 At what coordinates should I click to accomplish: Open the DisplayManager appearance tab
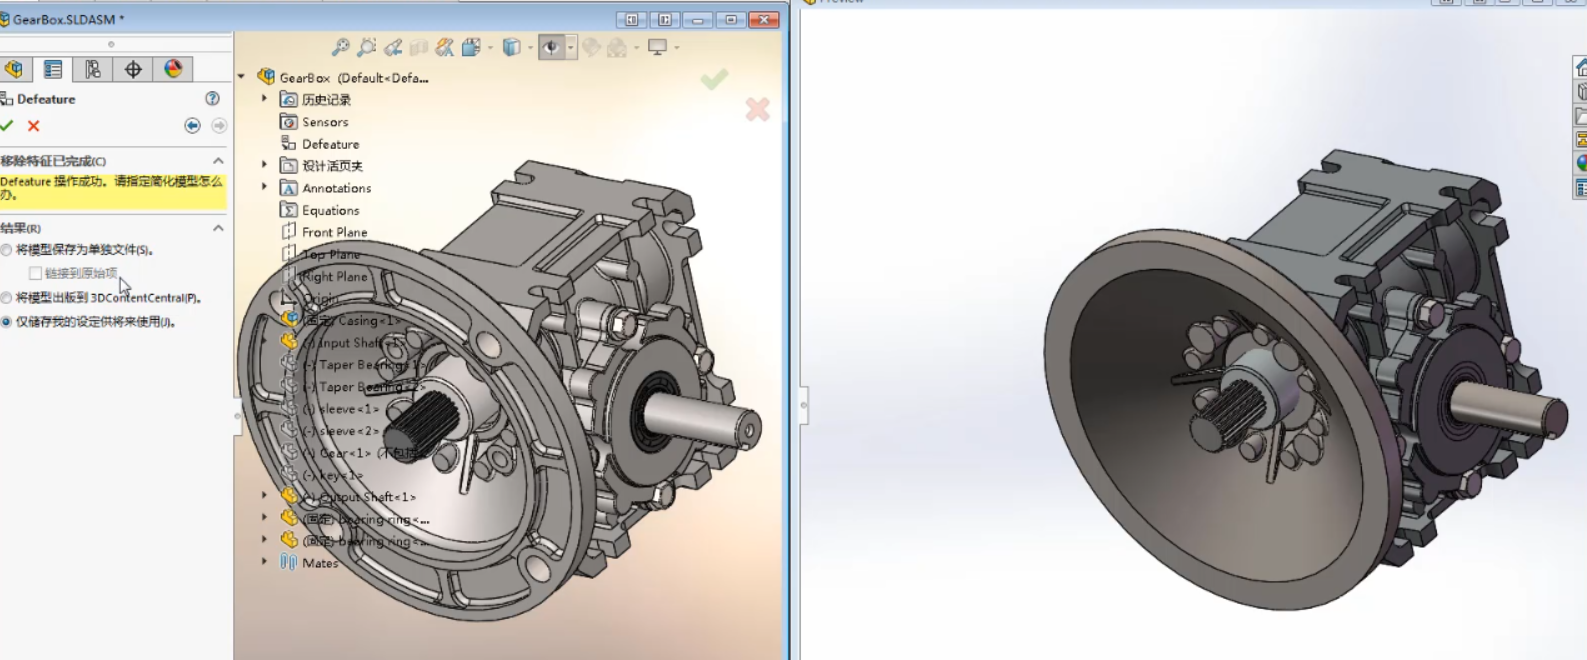(173, 69)
